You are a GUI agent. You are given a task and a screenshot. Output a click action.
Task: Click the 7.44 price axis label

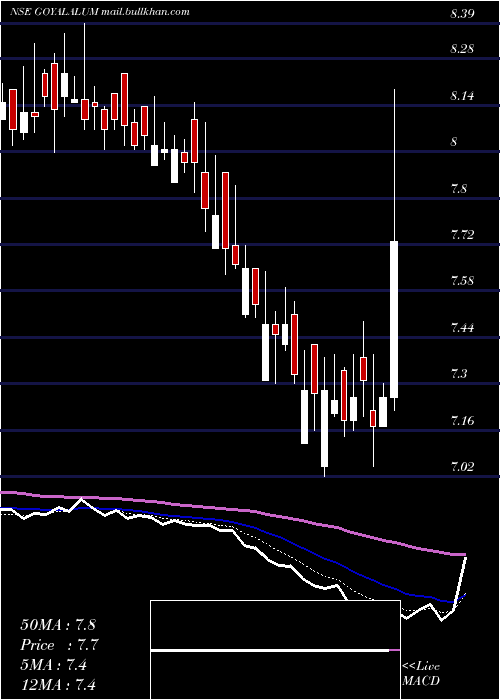(462, 328)
